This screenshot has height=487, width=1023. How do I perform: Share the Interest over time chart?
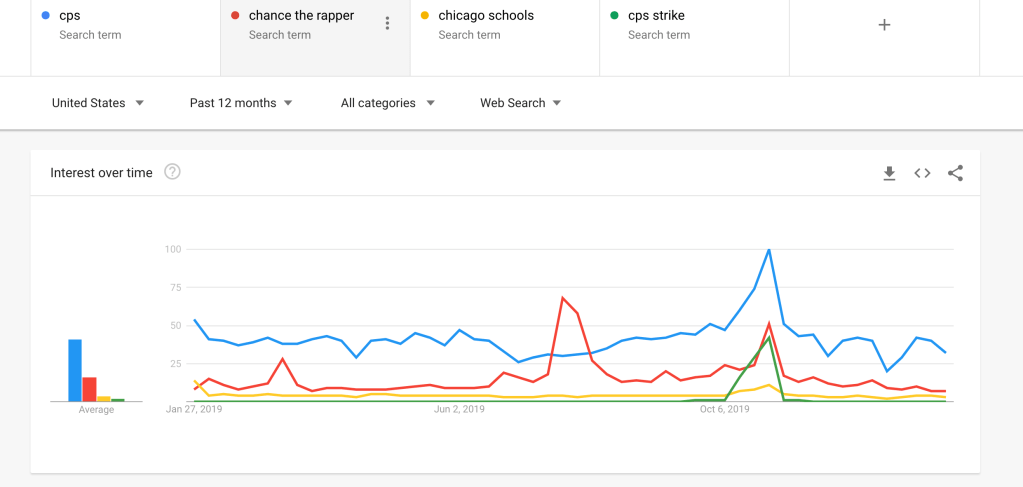click(955, 173)
